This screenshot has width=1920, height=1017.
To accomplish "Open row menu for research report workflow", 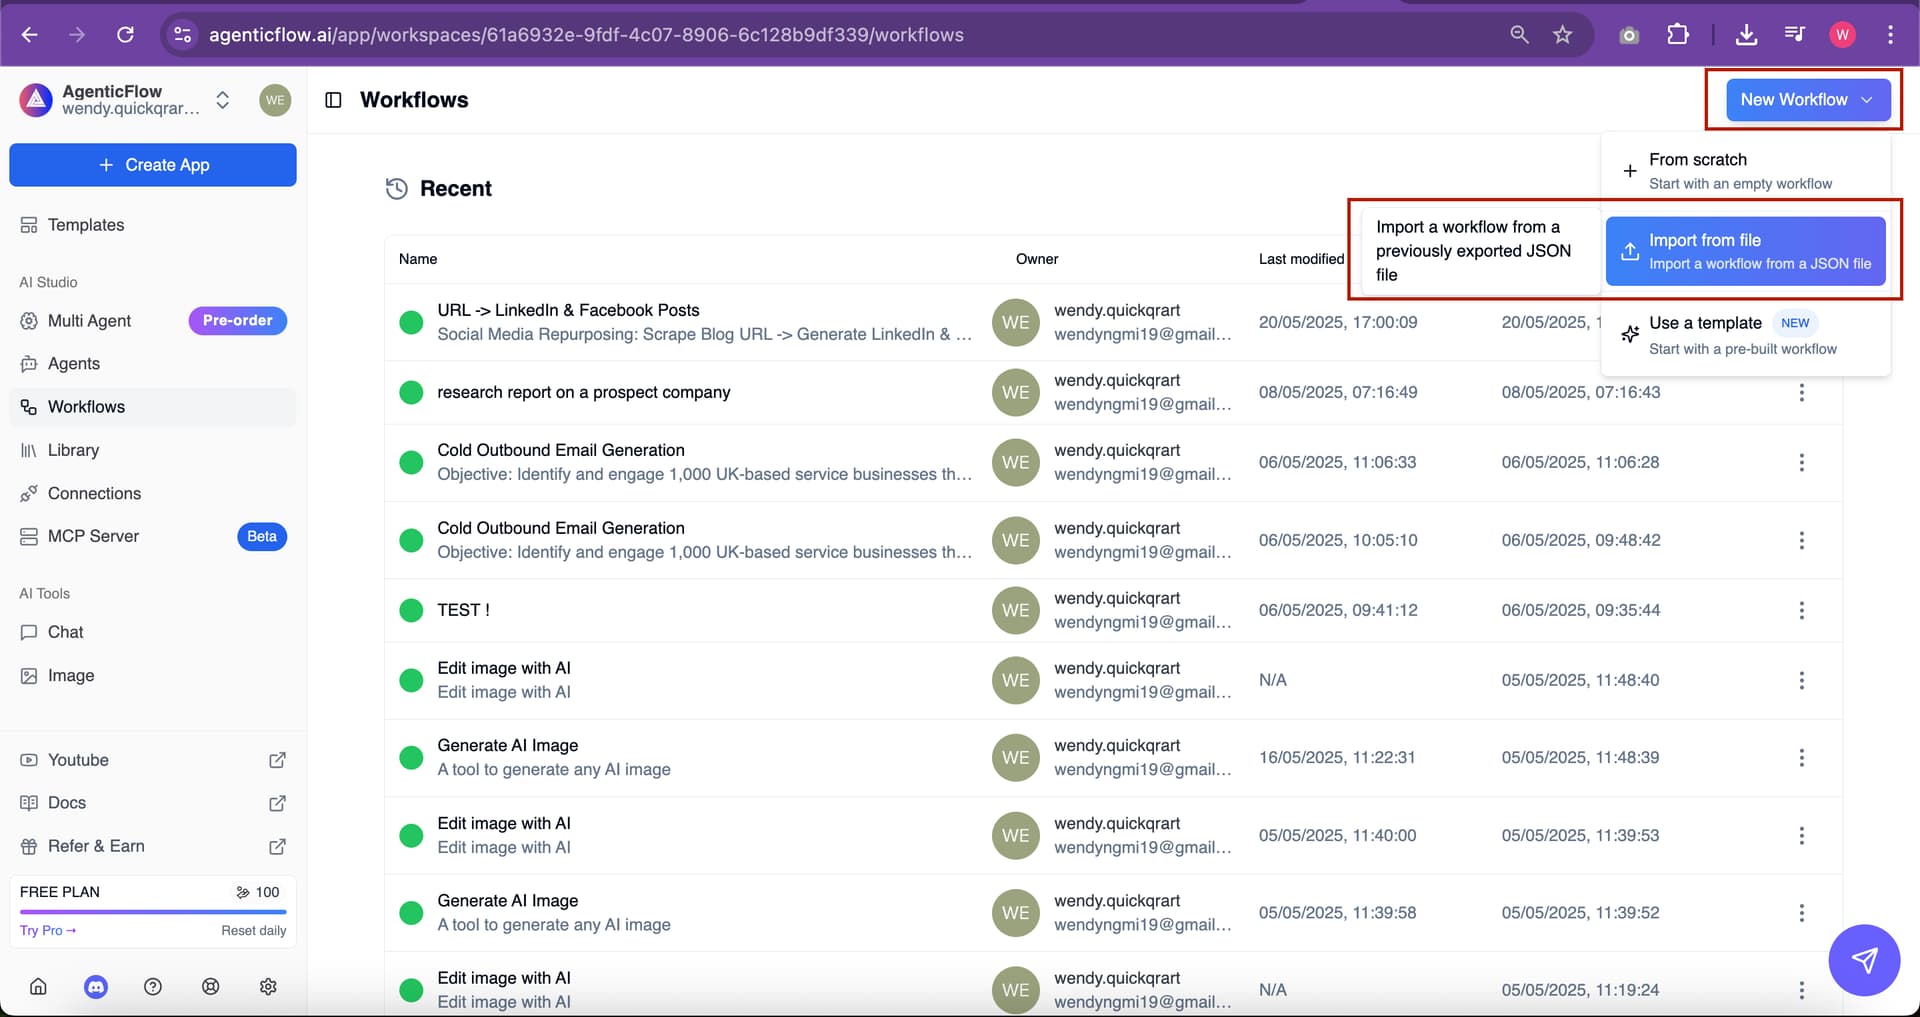I will [1802, 393].
